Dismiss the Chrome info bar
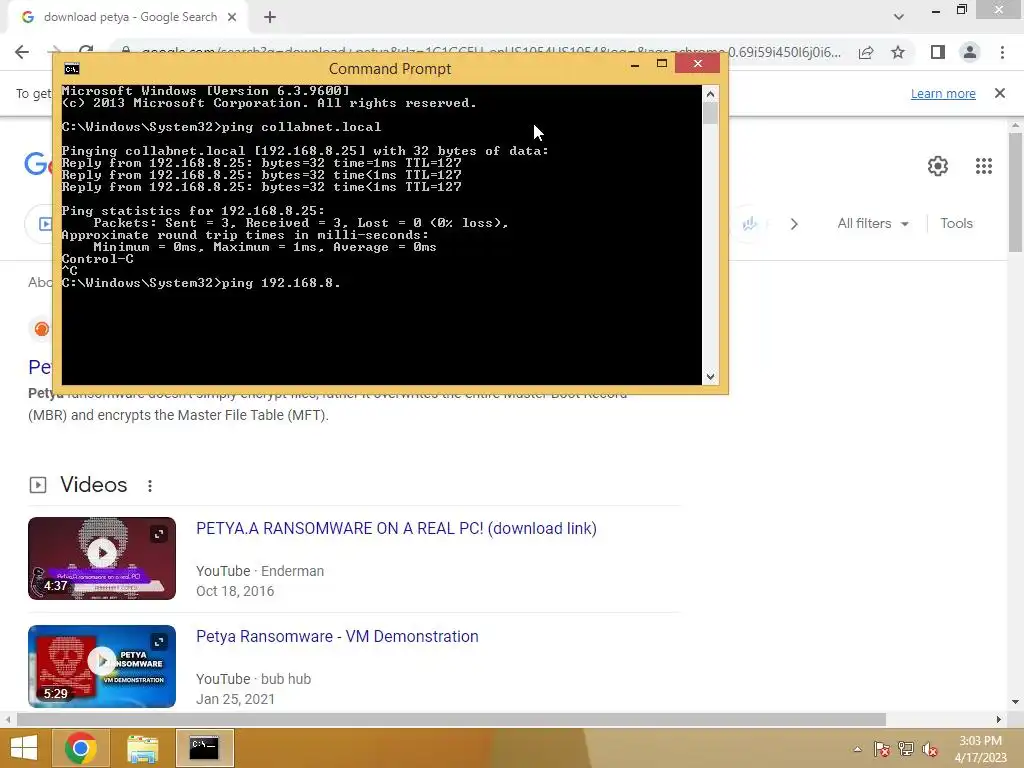Image resolution: width=1024 pixels, height=768 pixels. [x=1000, y=93]
